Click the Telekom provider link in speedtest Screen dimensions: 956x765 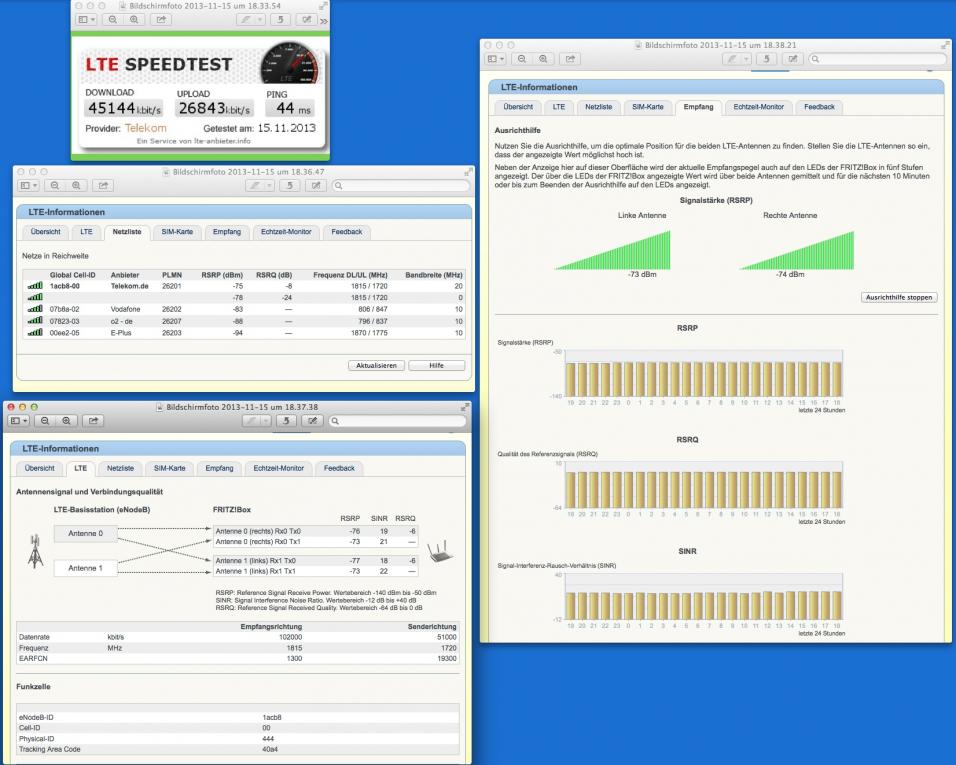point(145,128)
